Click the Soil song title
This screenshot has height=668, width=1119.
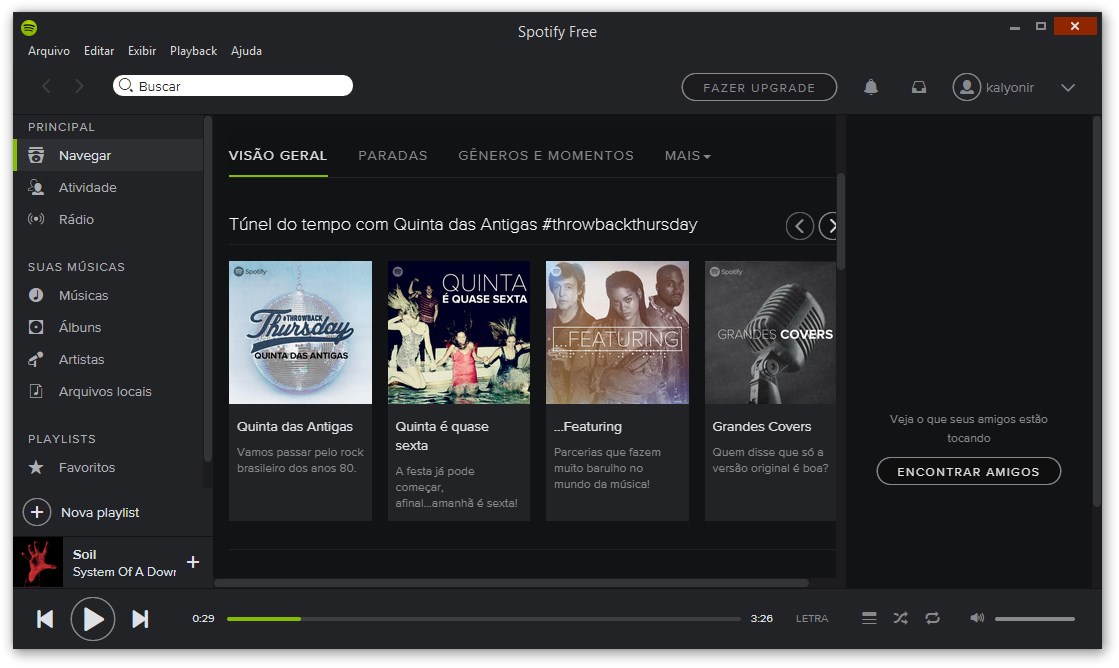click(84, 555)
